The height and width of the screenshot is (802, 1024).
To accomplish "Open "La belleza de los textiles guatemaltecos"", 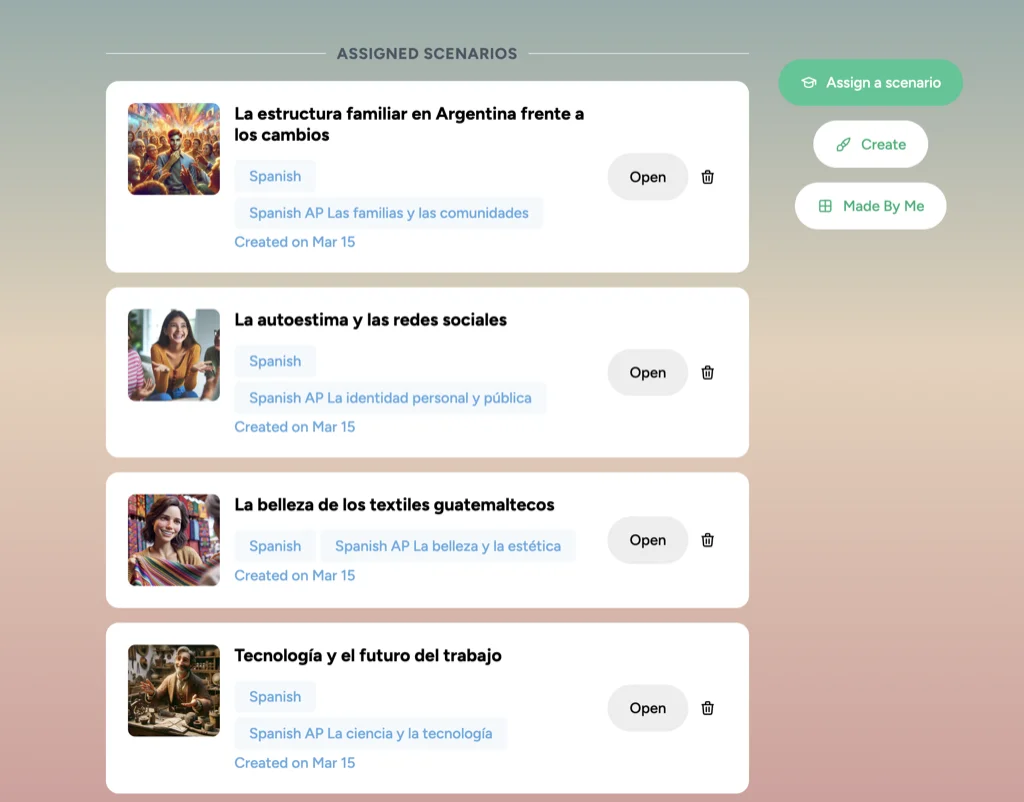I will coord(647,540).
